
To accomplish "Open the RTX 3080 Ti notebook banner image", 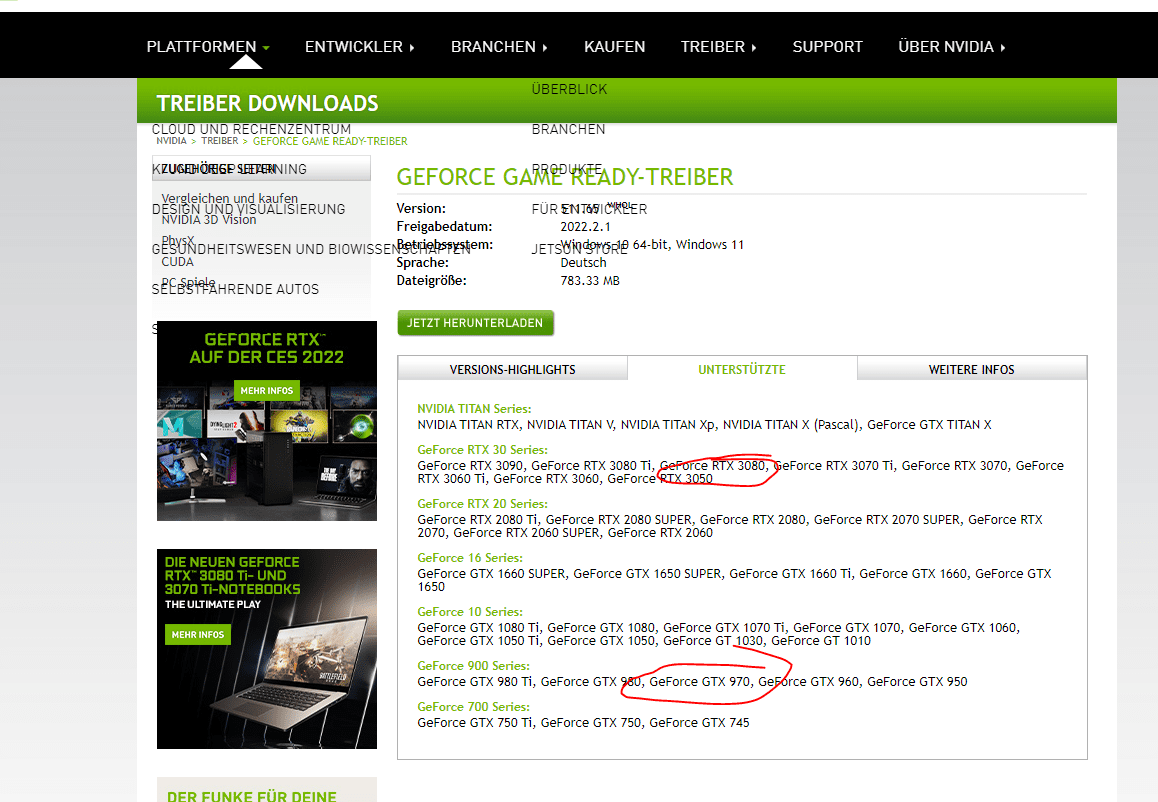I will [x=267, y=649].
